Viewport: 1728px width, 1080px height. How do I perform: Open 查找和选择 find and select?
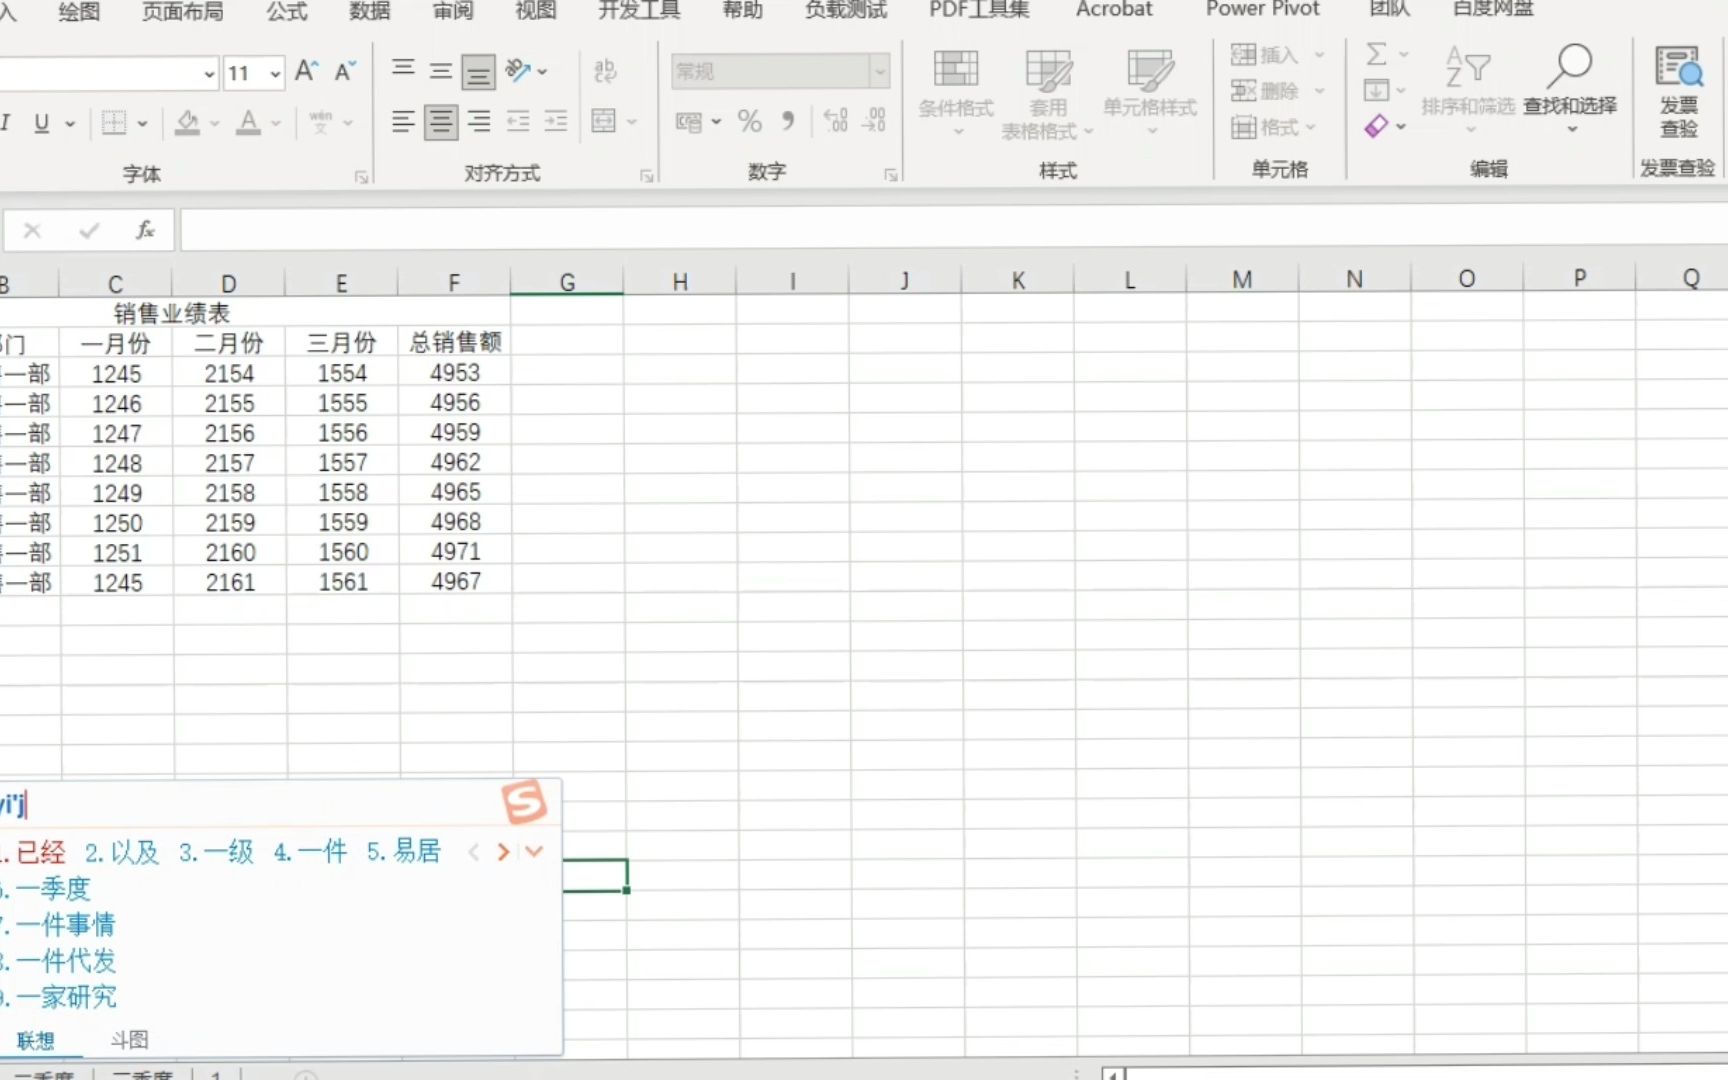[x=1570, y=88]
